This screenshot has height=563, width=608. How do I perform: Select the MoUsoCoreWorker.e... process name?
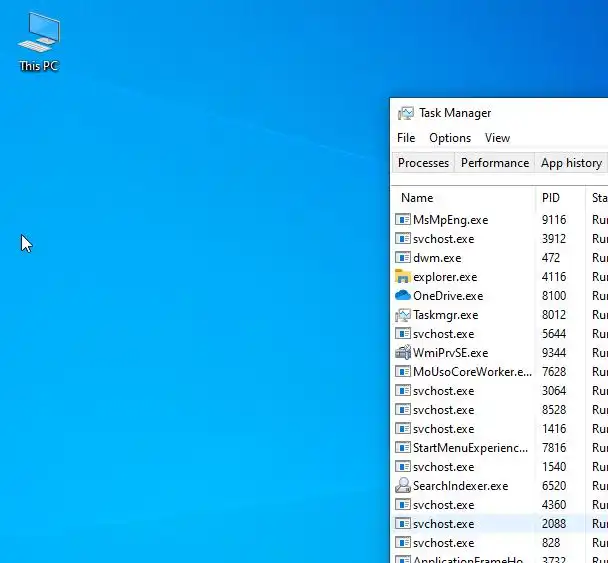point(472,372)
